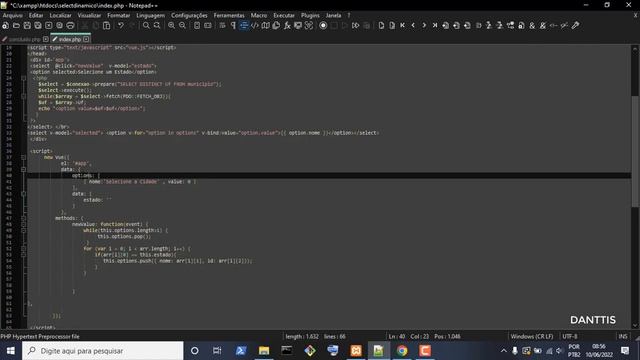Screen dimensions: 640x360
Task: Click the Windows taskbar search box
Action: 102,351
